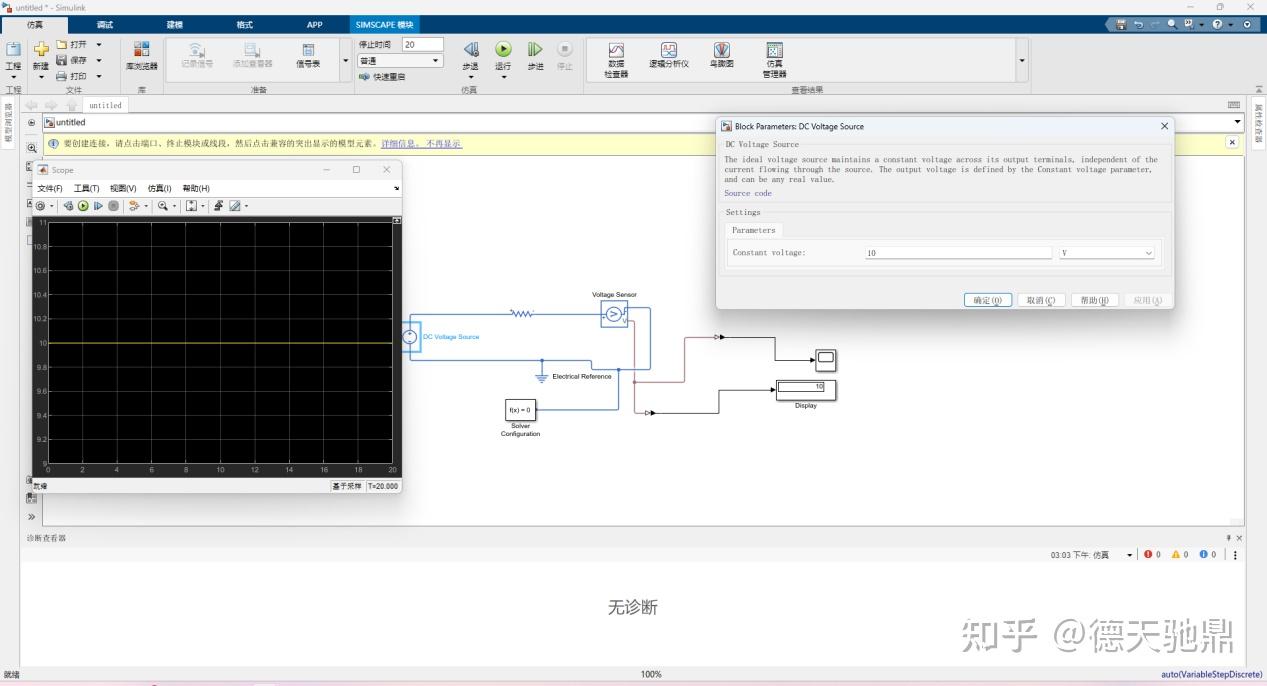Select the zoom tool in the Scope toolbar
This screenshot has width=1267, height=686.
coord(164,206)
